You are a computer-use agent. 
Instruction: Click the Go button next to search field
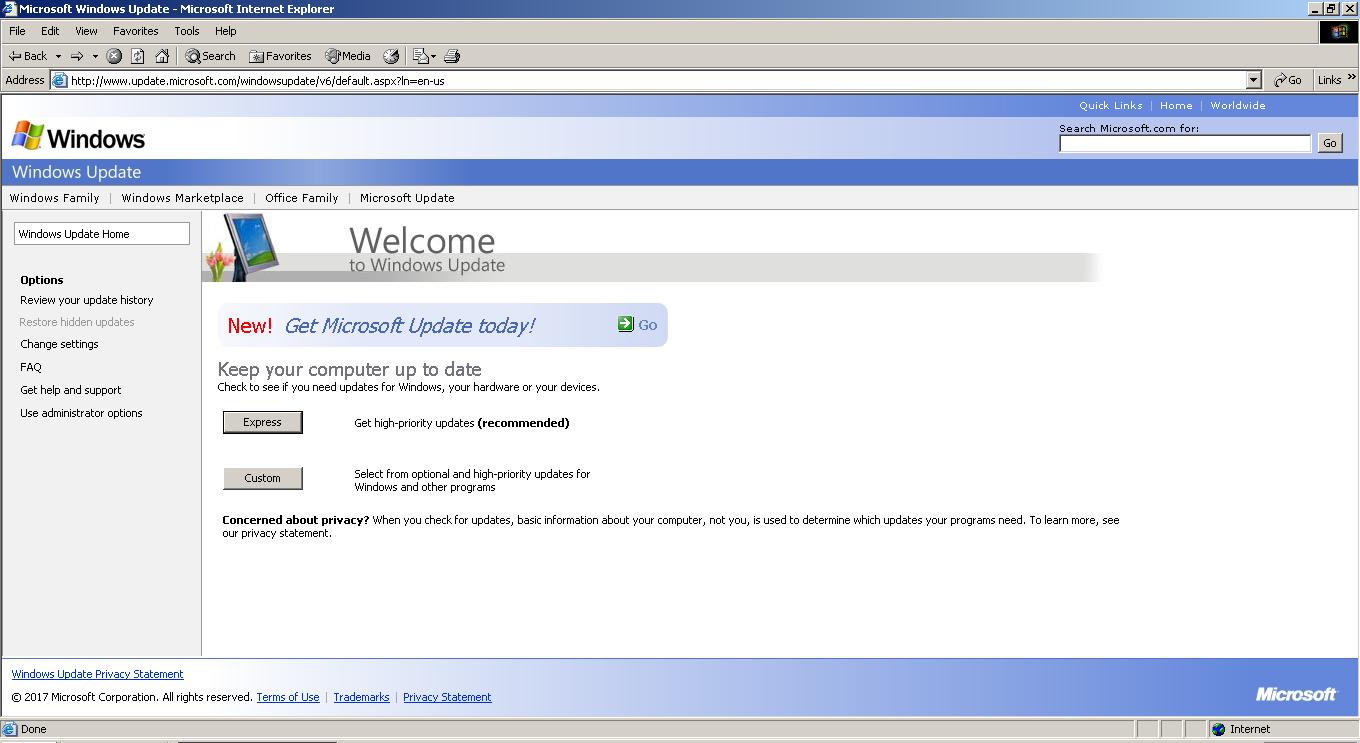[1329, 143]
